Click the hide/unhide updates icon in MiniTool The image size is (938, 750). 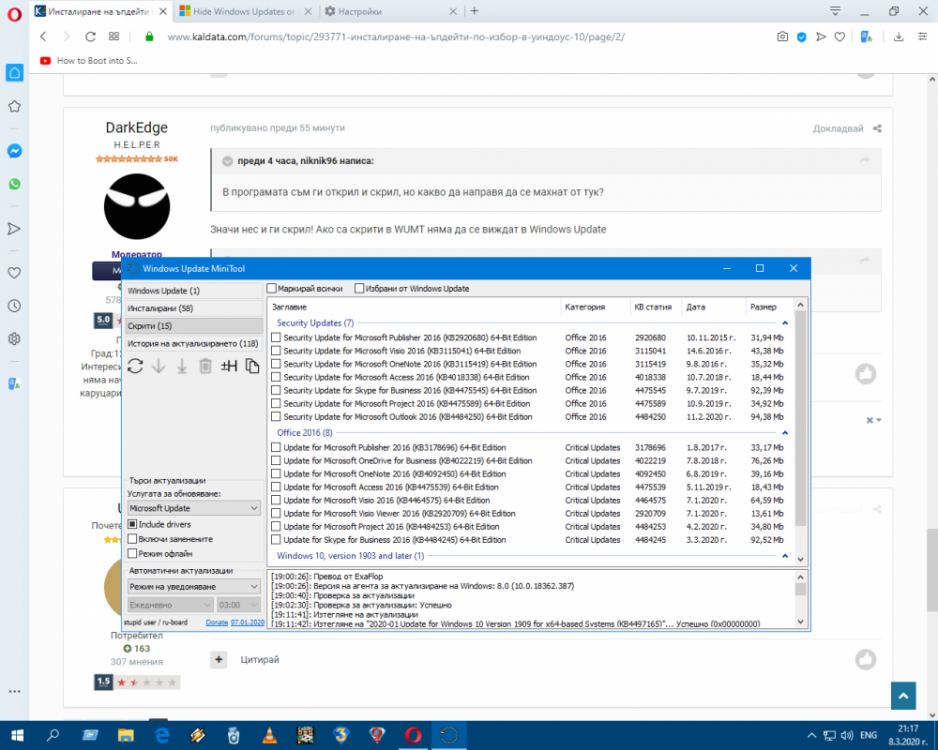[x=229, y=366]
